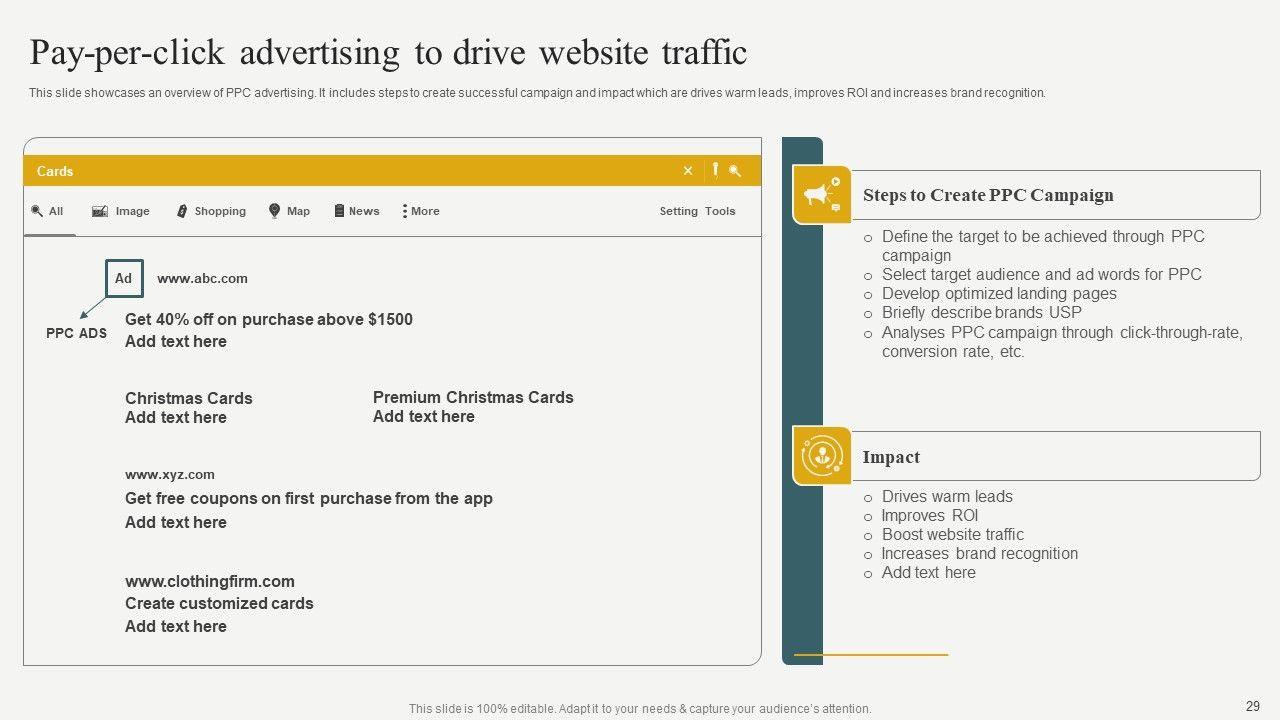This screenshot has width=1280, height=720.
Task: Clear search with the X icon
Action: point(688,171)
